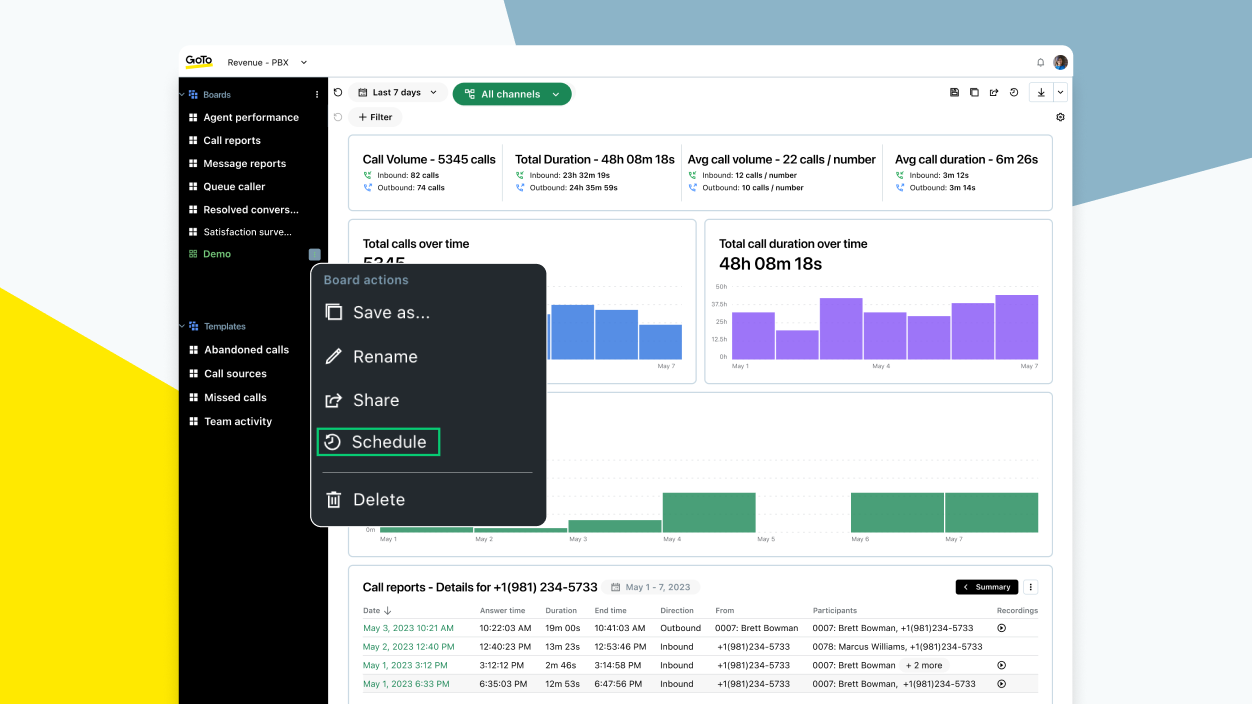
Task: Expand the download options chevron
Action: 1060,92
